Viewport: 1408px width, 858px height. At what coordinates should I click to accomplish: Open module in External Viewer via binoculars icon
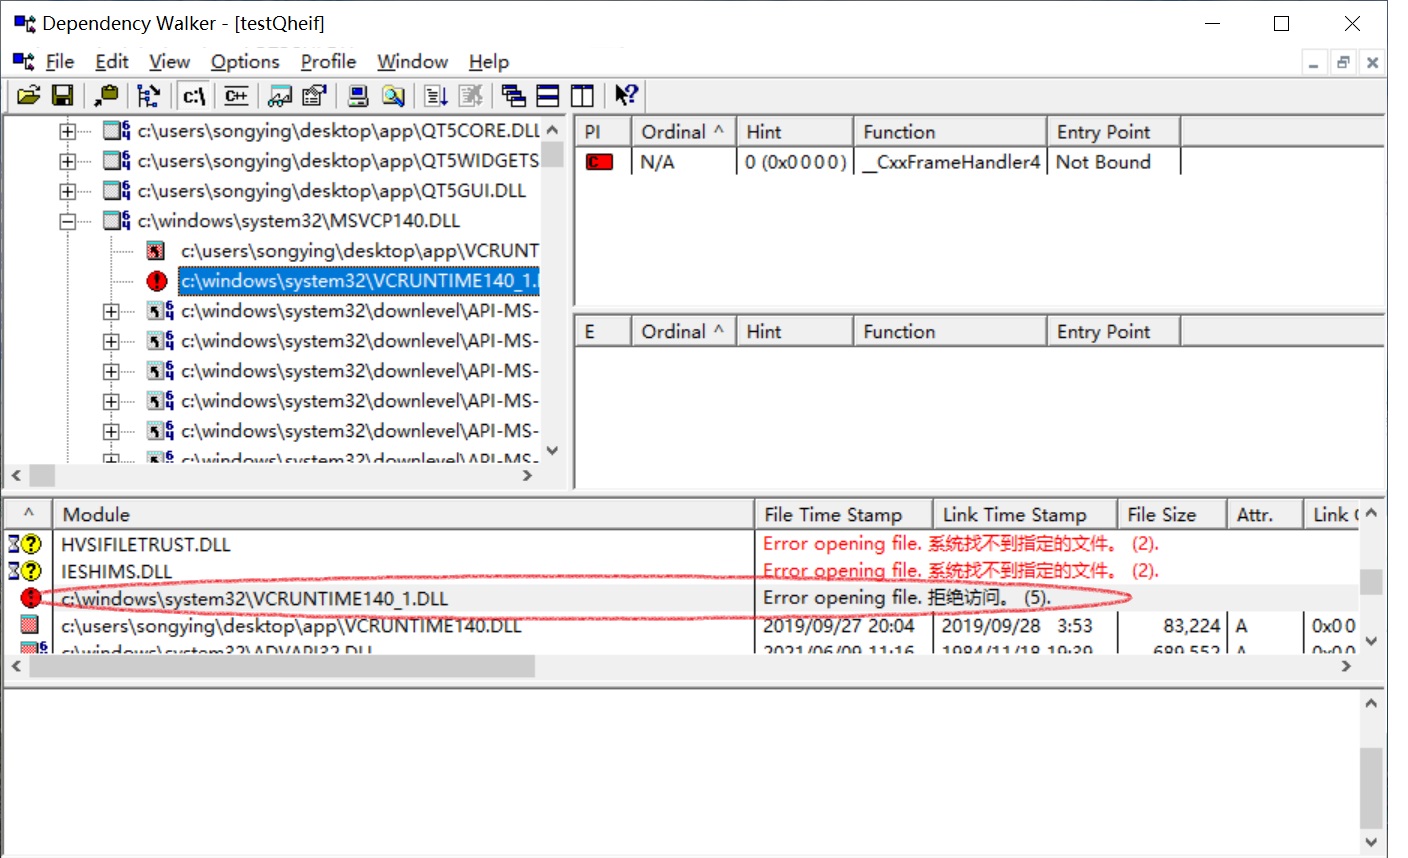282,95
